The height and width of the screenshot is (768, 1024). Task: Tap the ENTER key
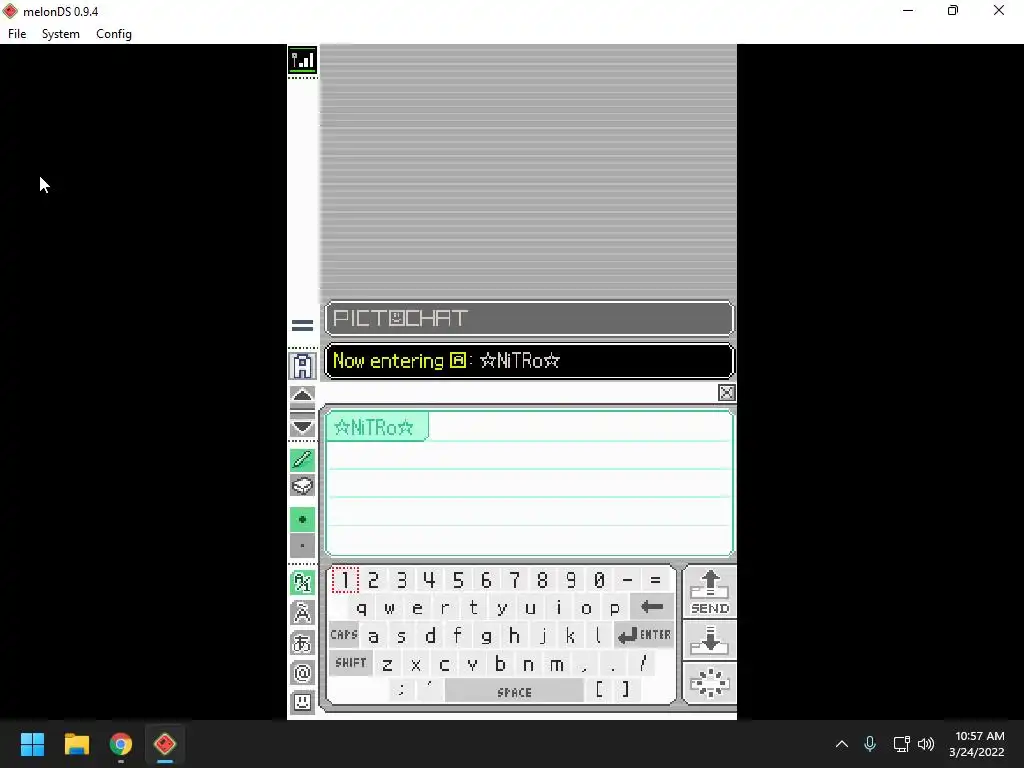[x=644, y=635]
